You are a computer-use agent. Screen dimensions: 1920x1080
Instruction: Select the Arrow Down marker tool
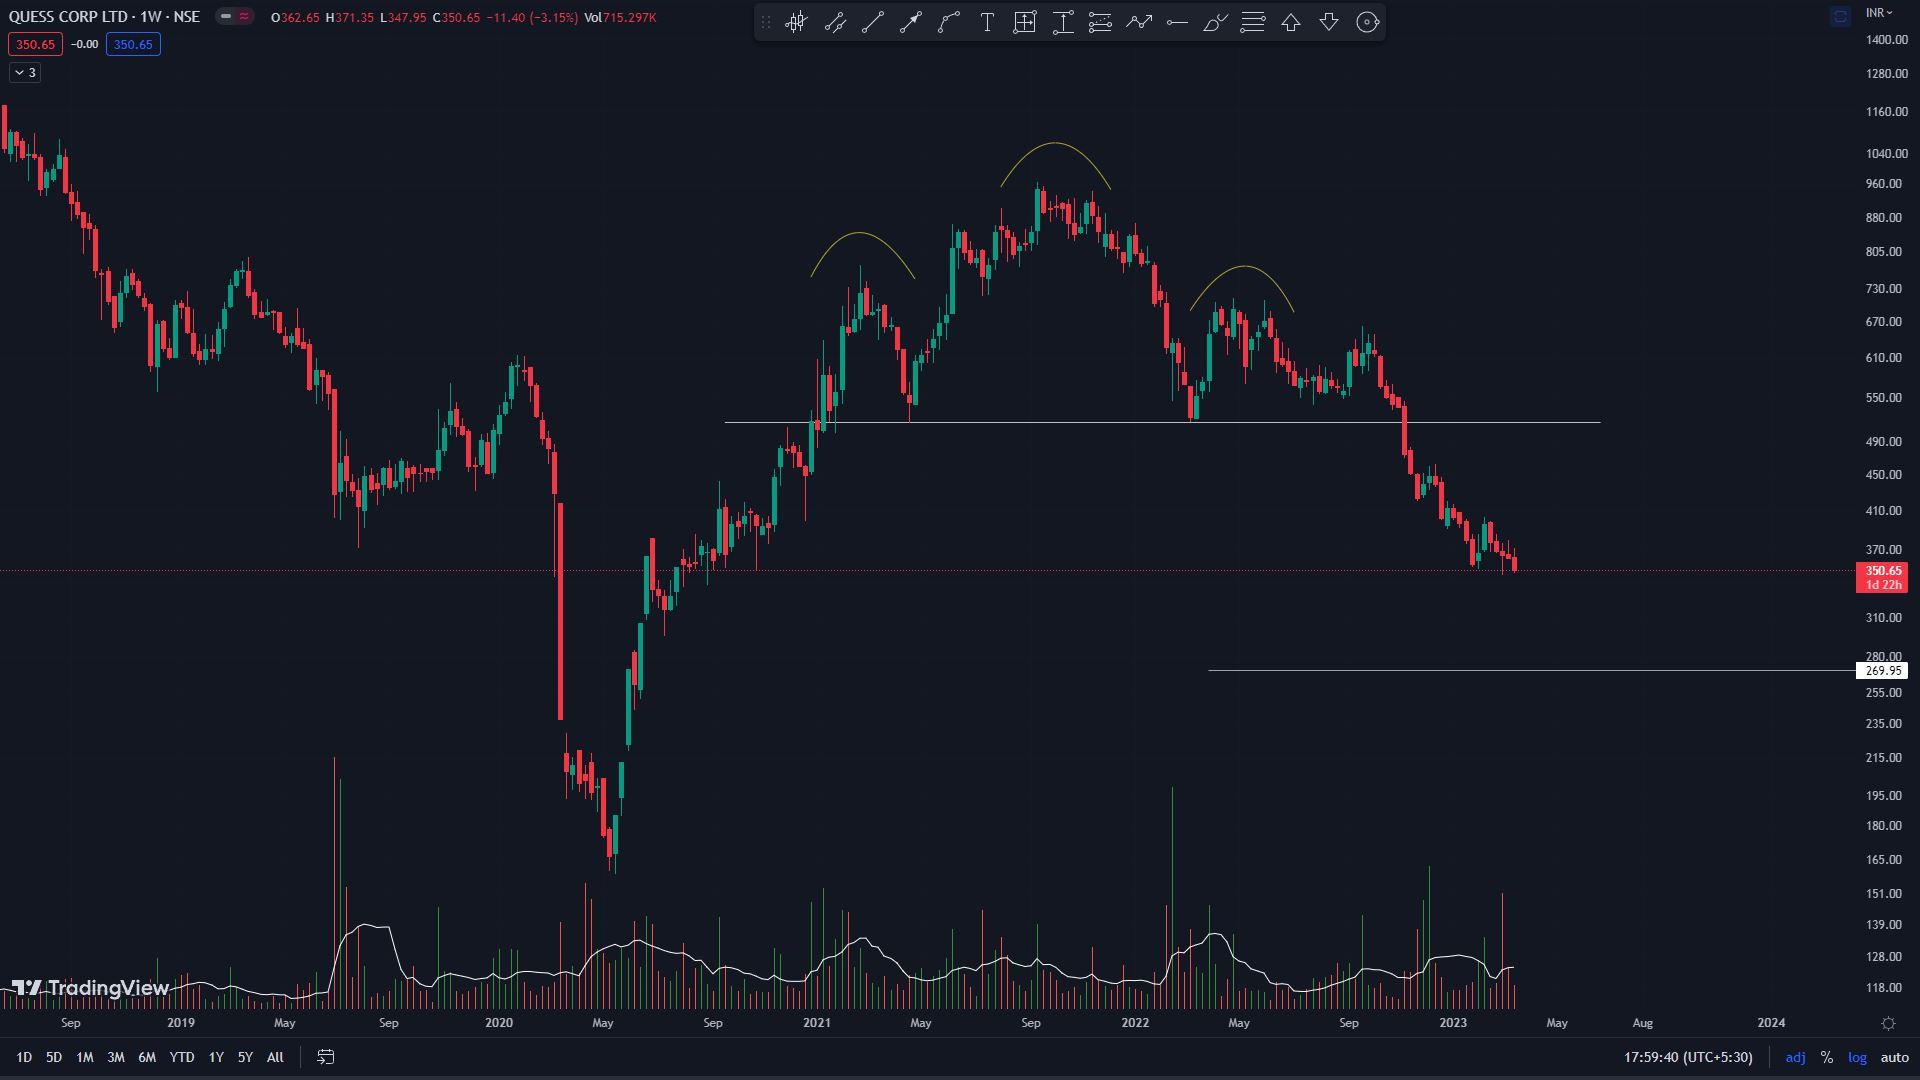click(x=1329, y=22)
